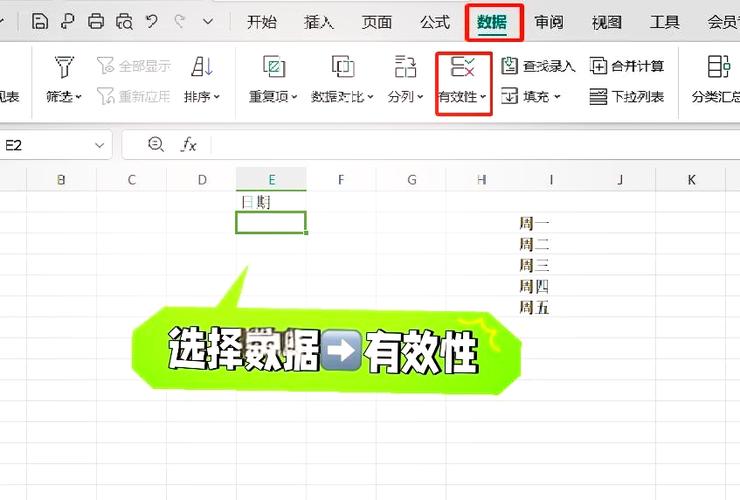Image resolution: width=740 pixels, height=500 pixels.
Task: Switch to the 页面 tab
Action: point(377,22)
